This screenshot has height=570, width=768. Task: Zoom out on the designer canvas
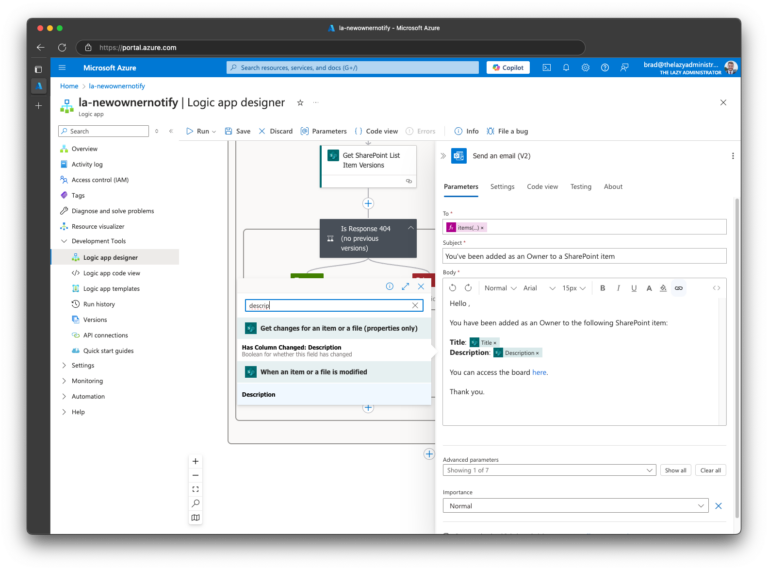click(x=195, y=475)
